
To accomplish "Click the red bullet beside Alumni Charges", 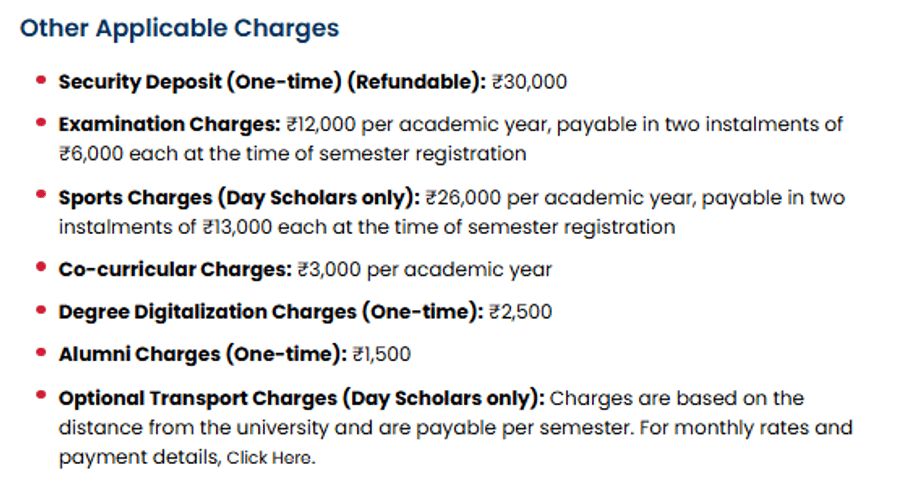I will coord(41,352).
